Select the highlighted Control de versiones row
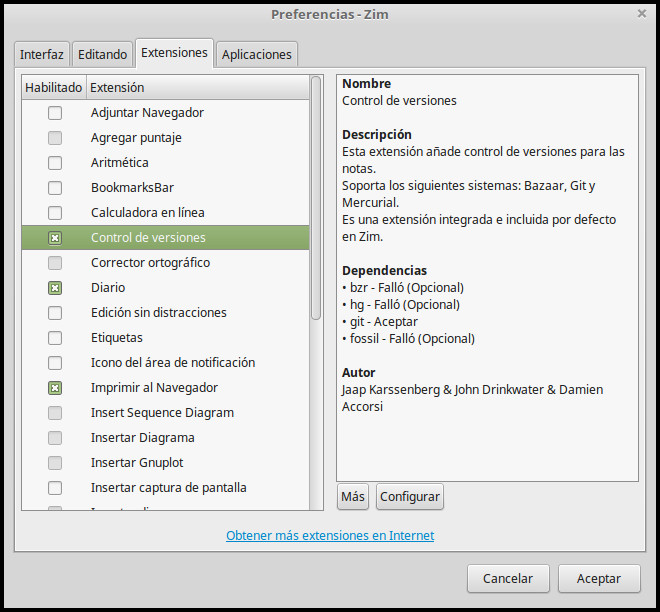This screenshot has height=612, width=660. pos(165,238)
